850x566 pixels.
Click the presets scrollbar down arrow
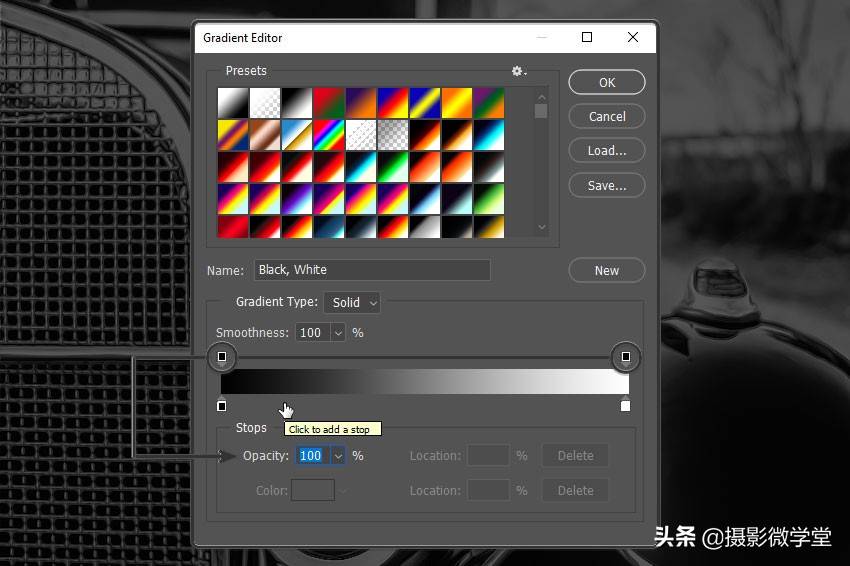[541, 227]
